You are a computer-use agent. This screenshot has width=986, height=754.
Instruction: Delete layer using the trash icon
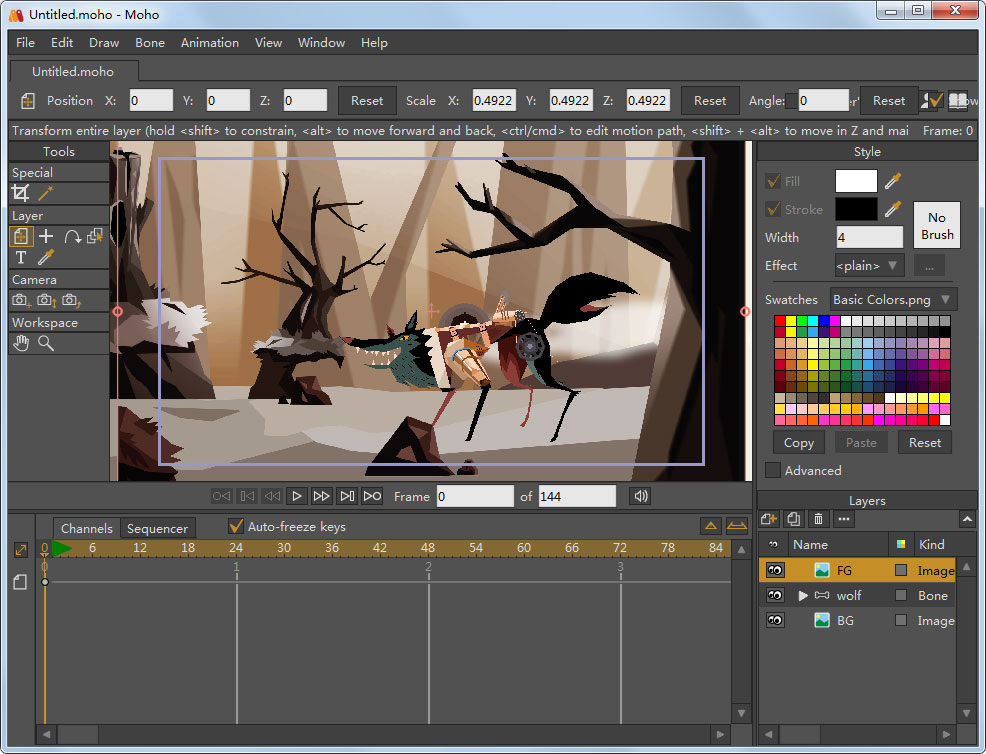click(818, 519)
